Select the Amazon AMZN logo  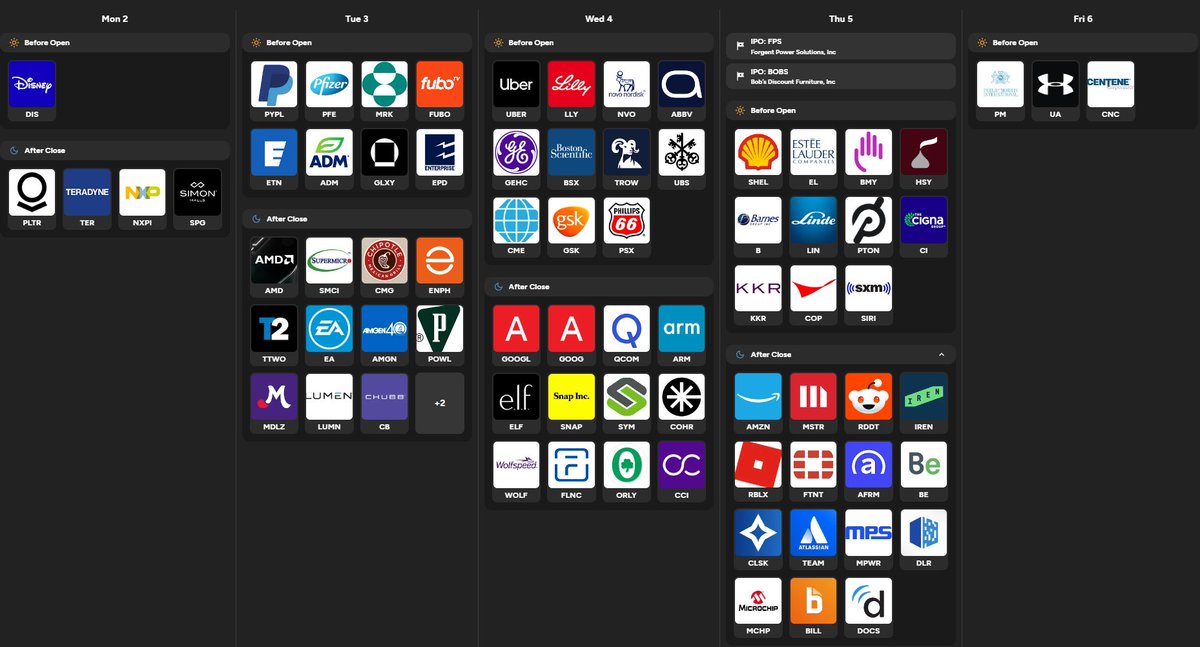pyautogui.click(x=758, y=396)
